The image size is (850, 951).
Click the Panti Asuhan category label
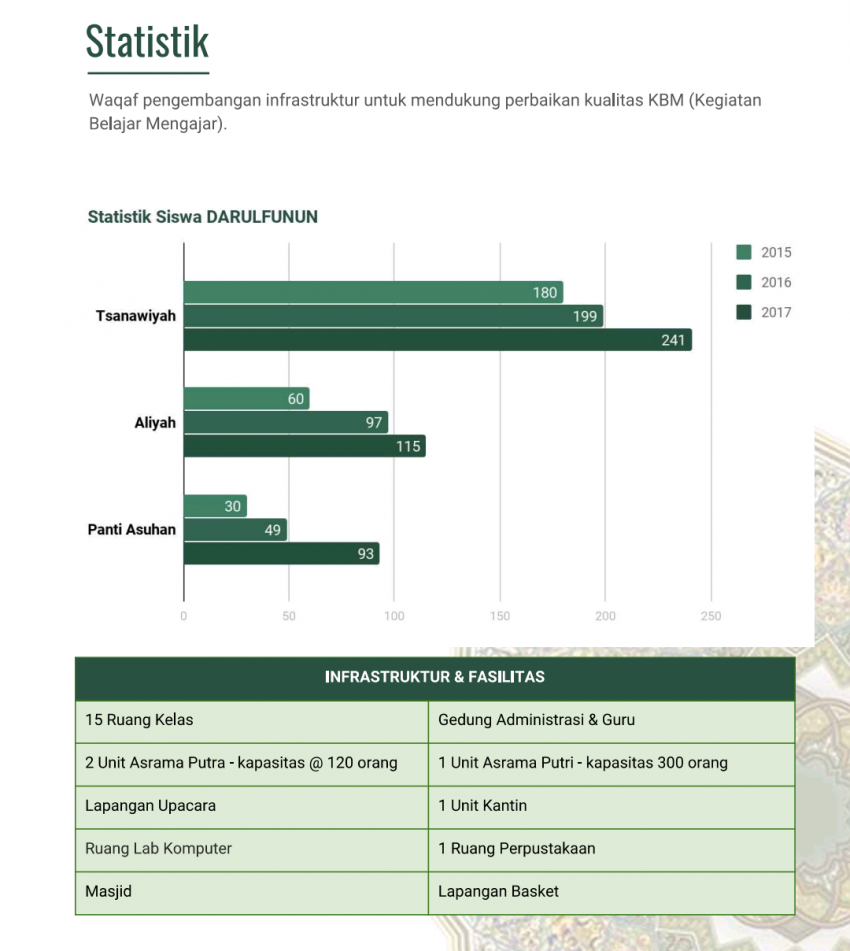132,529
